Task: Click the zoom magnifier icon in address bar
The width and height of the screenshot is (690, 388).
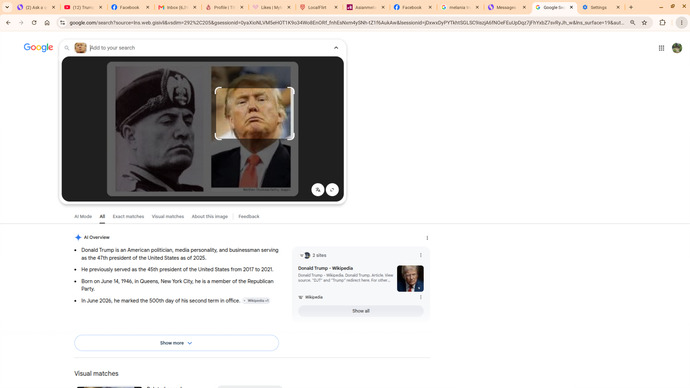Action: coord(632,22)
